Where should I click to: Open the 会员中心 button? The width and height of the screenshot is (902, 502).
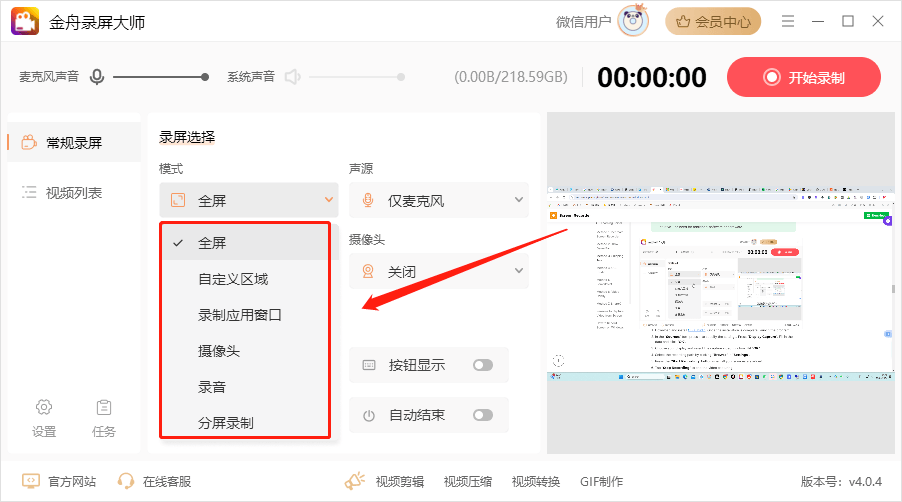coord(713,21)
